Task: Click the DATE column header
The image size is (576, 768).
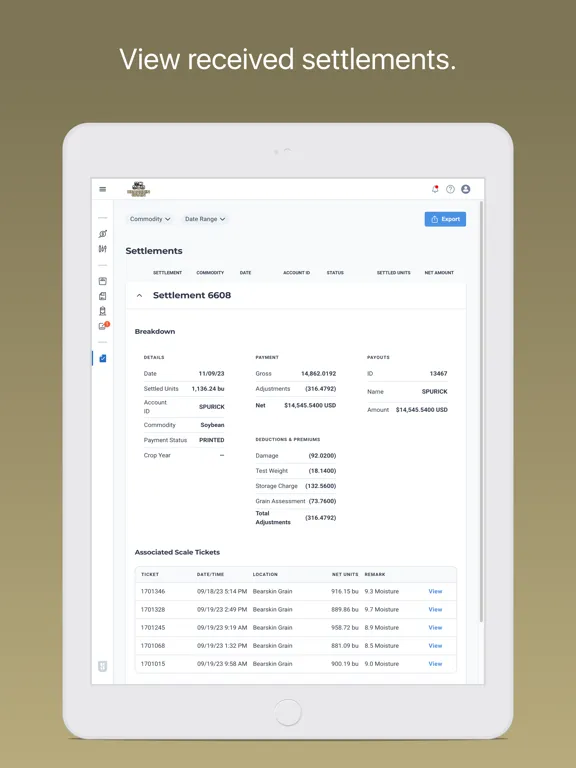Action: click(x=245, y=272)
